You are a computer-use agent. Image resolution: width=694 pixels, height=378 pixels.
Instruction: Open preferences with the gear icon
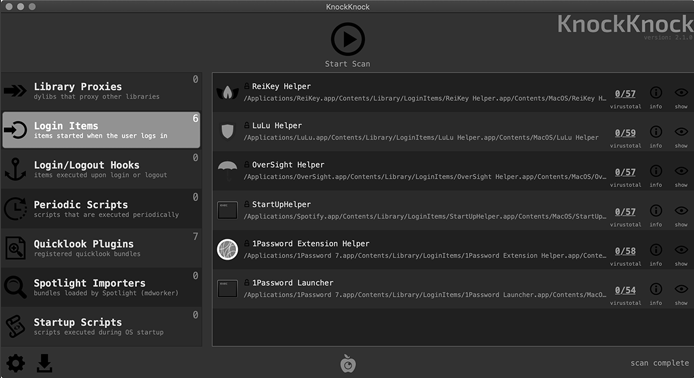pos(15,363)
